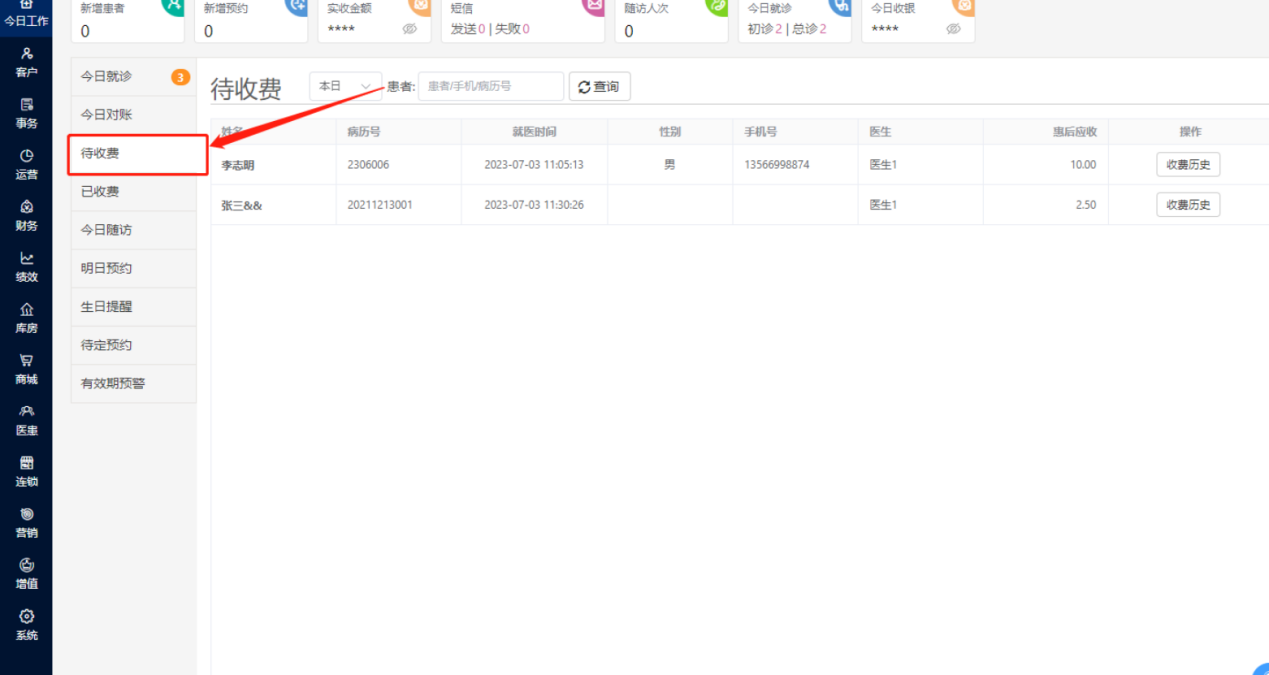
Task: Click the 实收金额 card icon
Action: point(420,6)
